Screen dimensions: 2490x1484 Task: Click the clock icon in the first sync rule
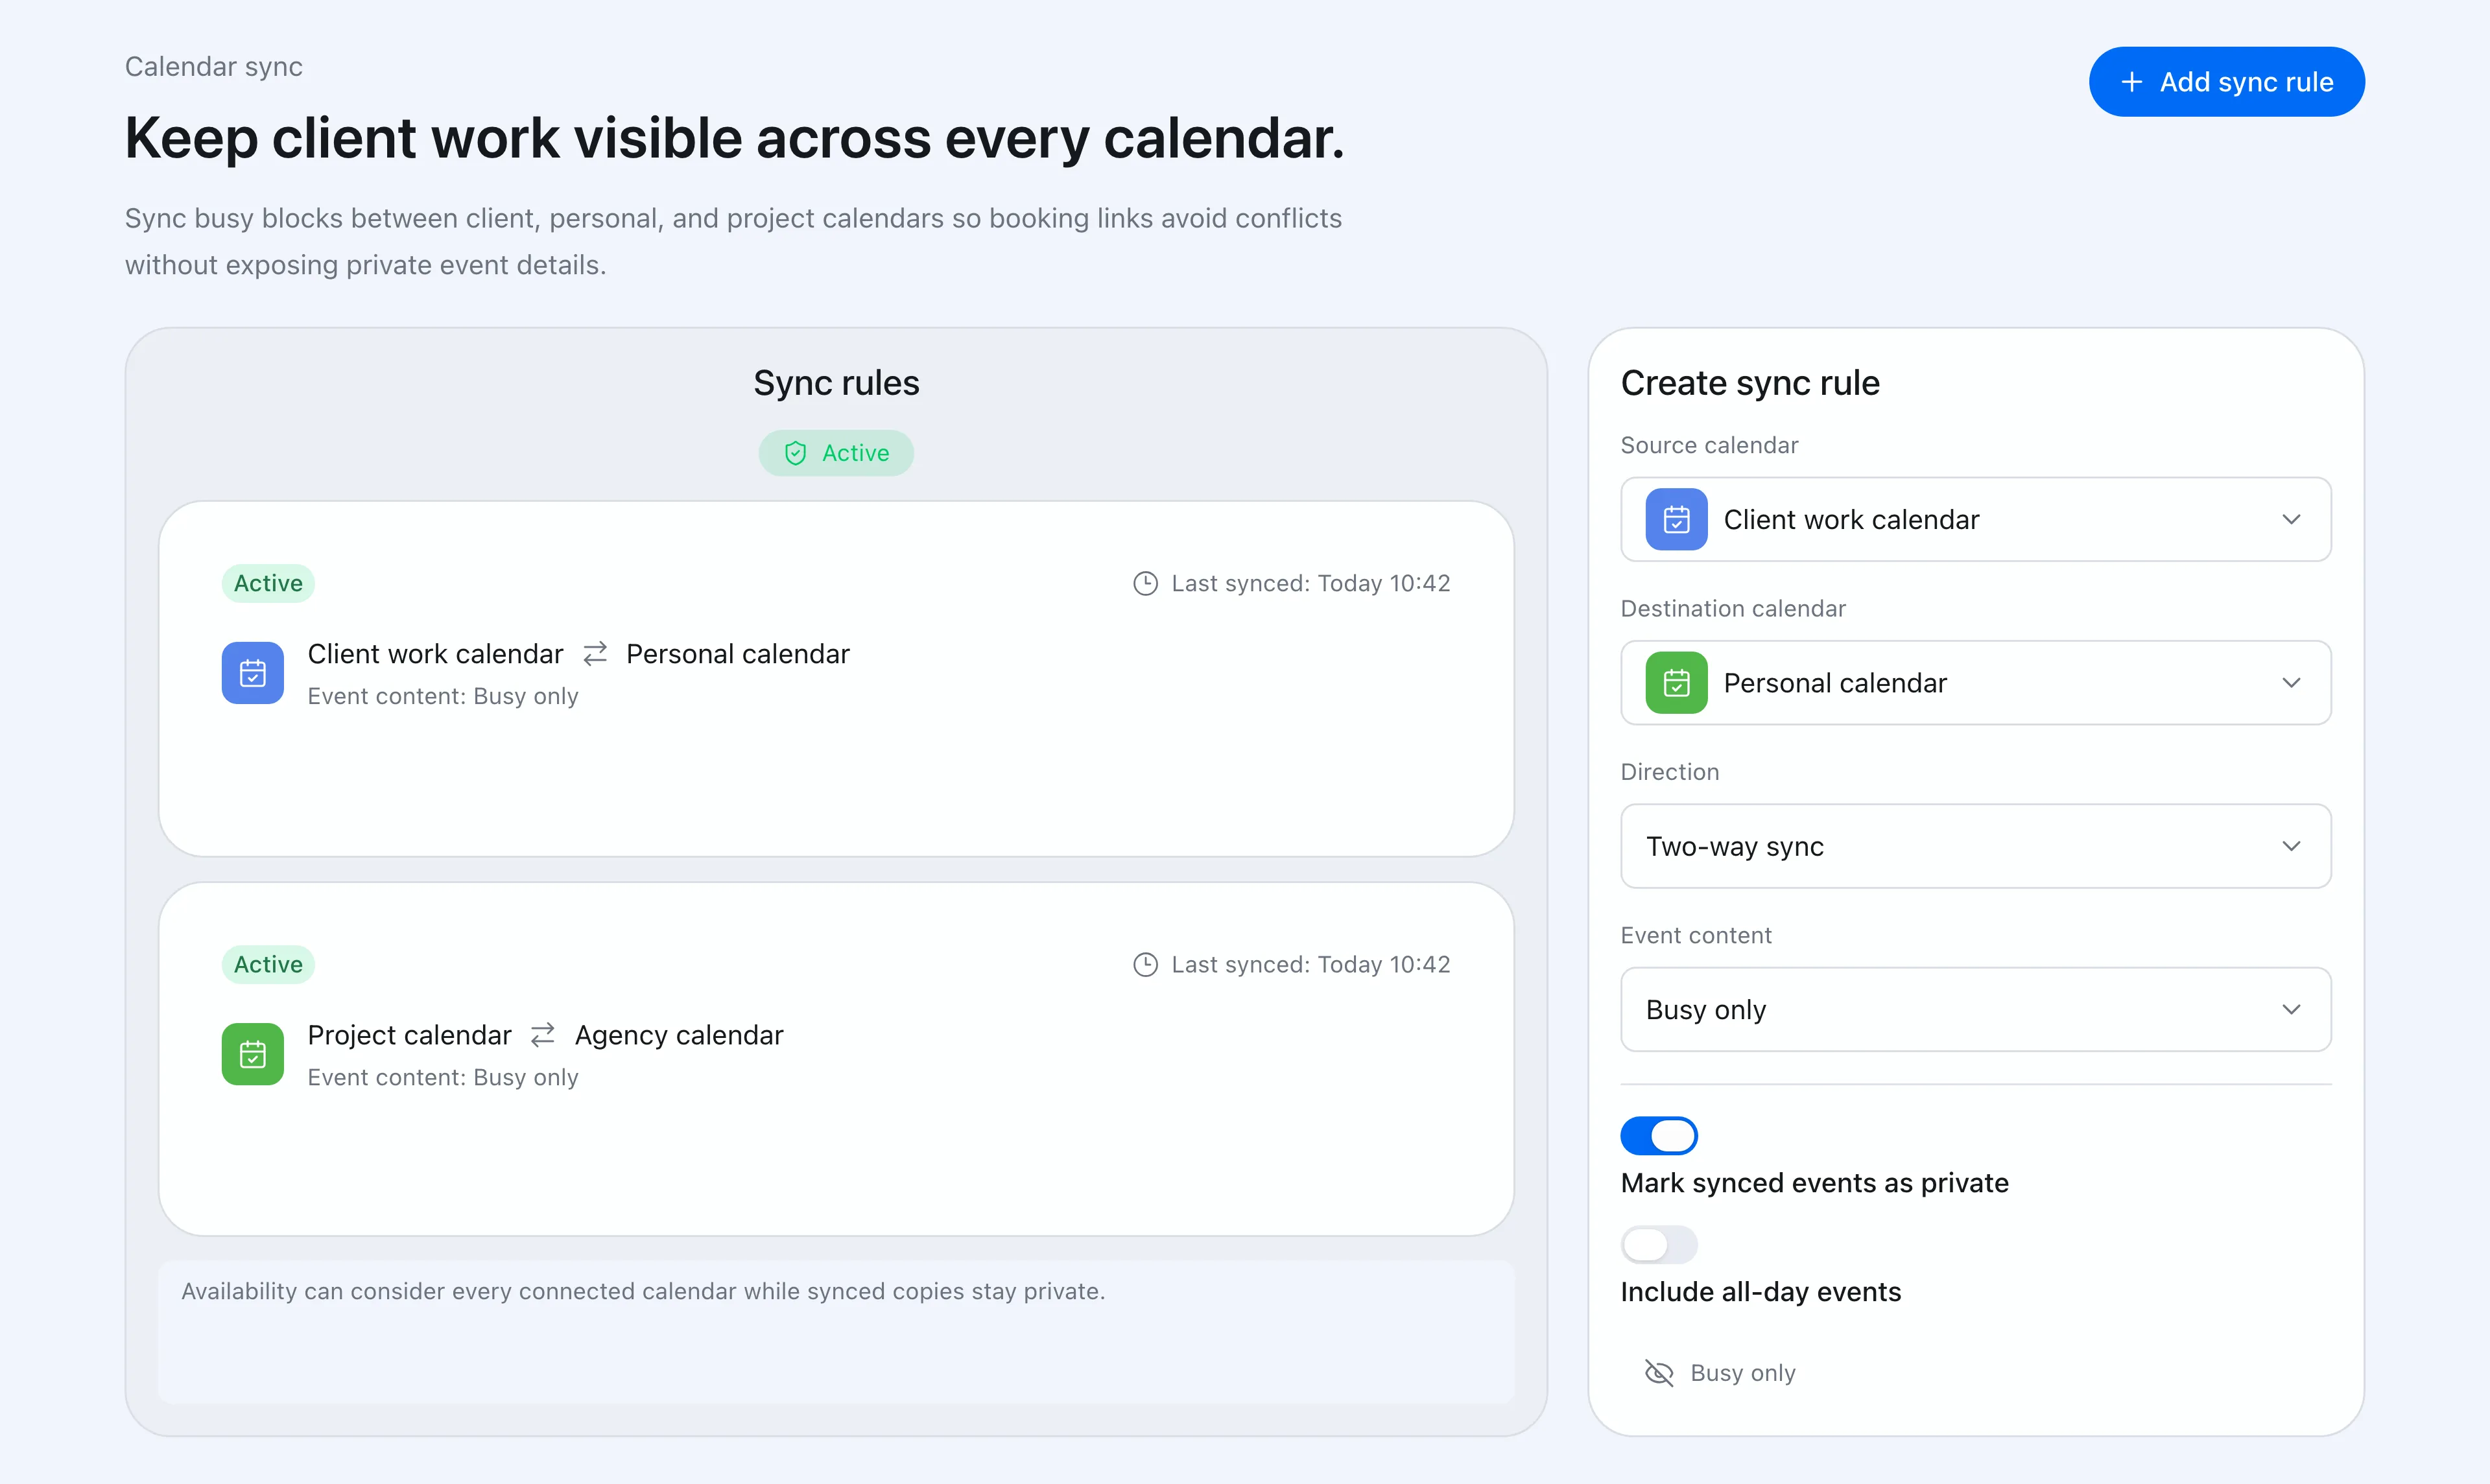click(x=1145, y=583)
